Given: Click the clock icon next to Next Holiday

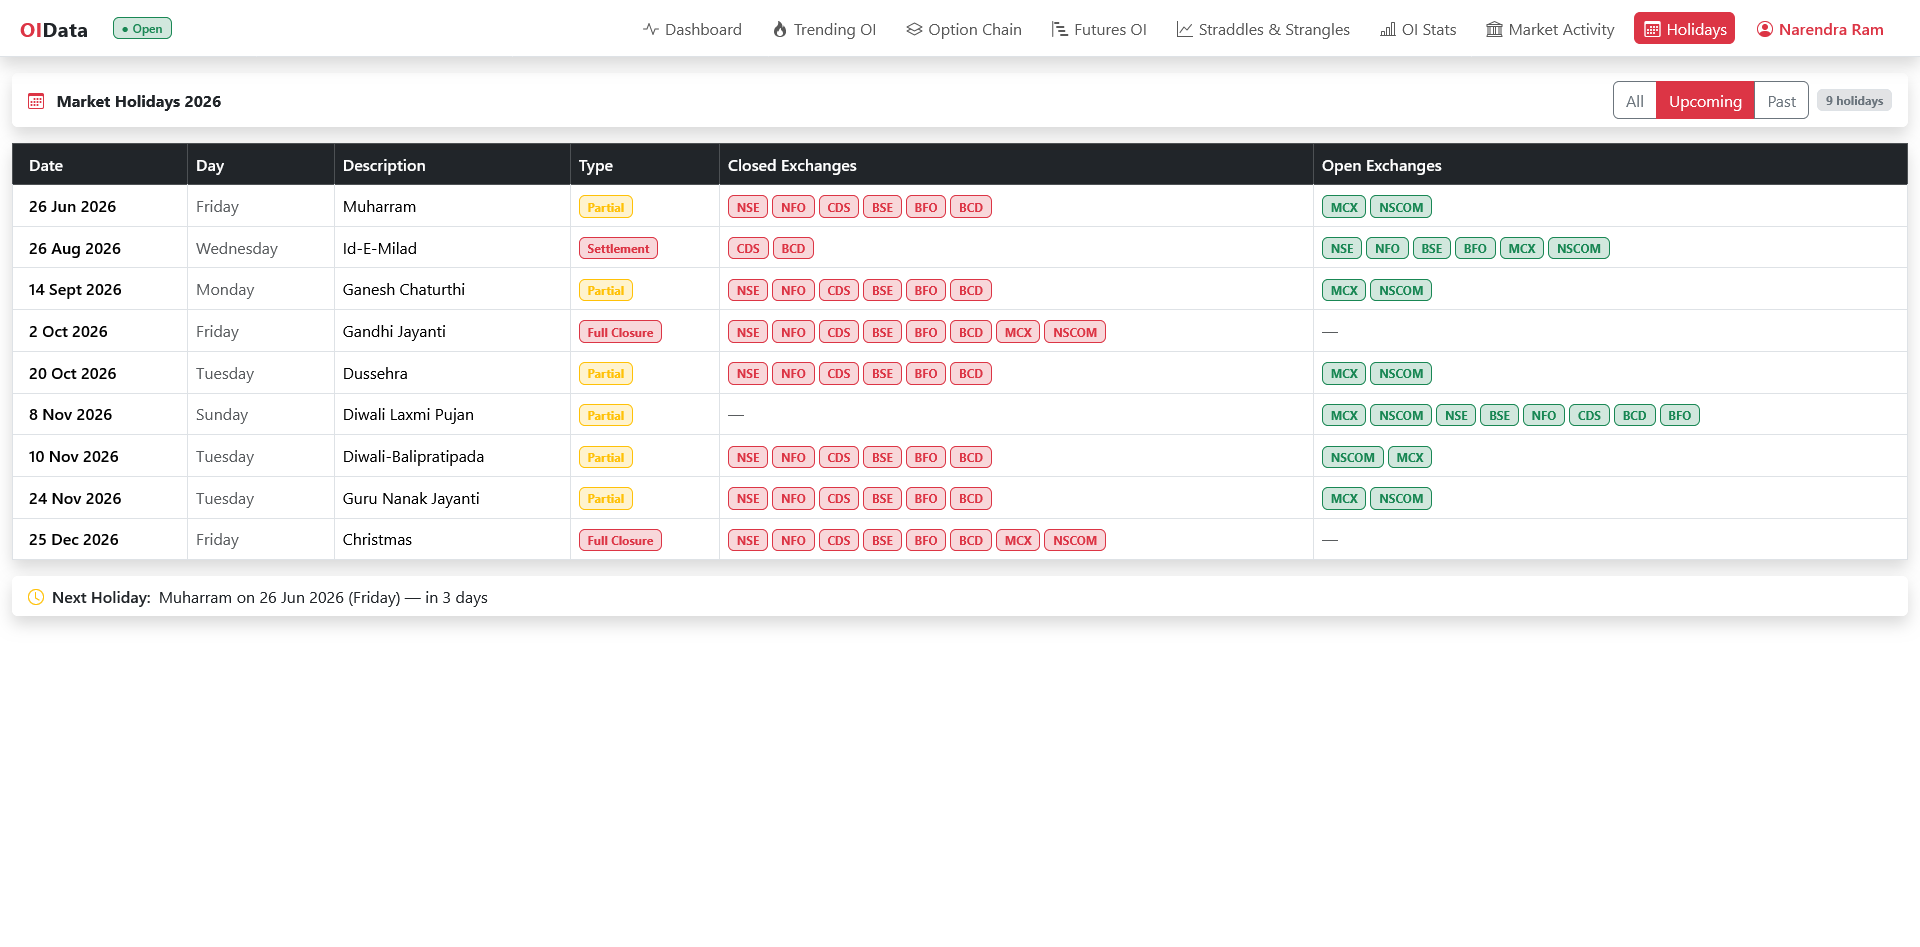Looking at the screenshot, I should pyautogui.click(x=36, y=597).
